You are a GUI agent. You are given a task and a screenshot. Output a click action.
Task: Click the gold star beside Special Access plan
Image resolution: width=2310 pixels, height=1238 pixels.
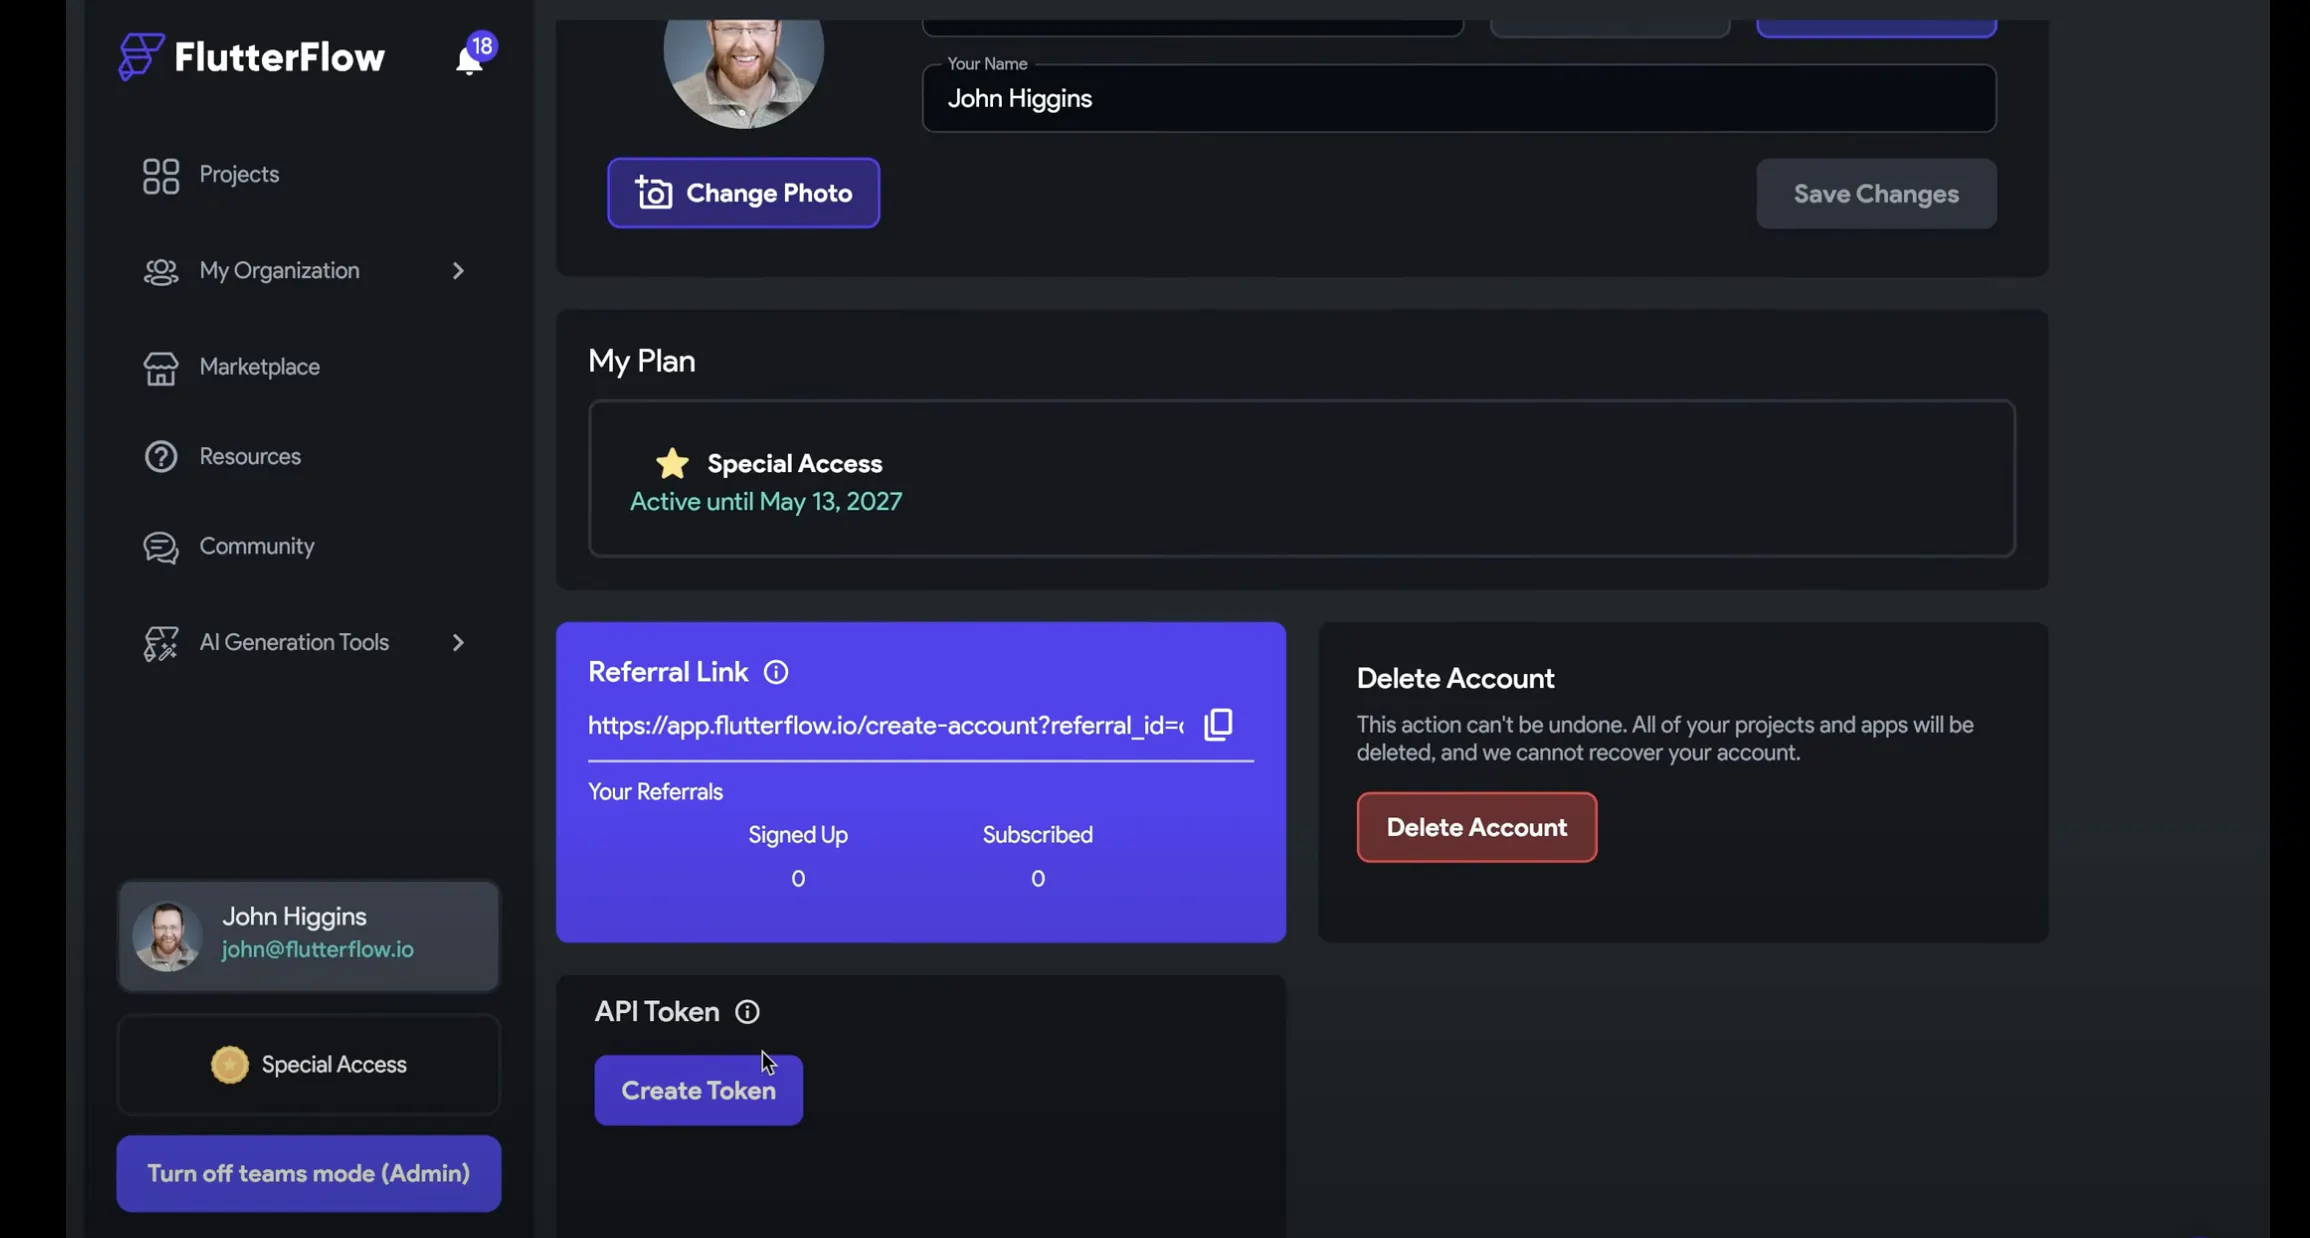(x=672, y=463)
